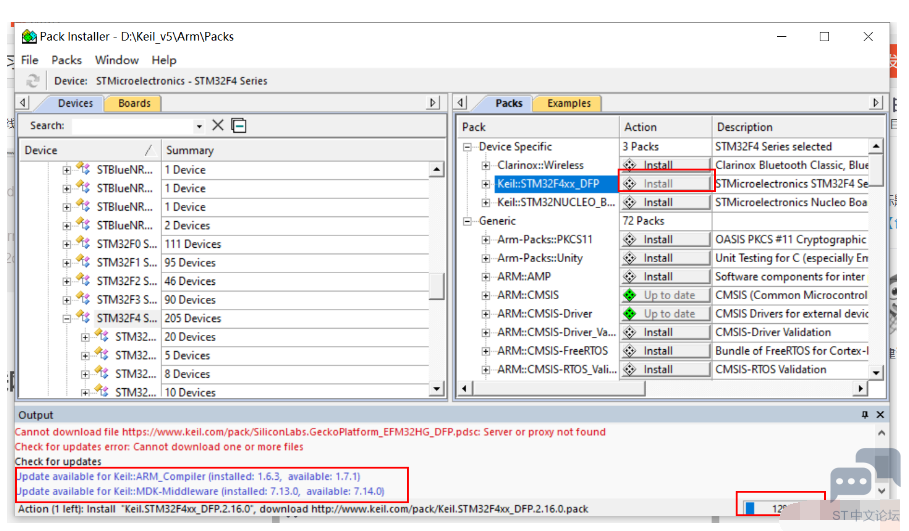Switch to the Devices tab
Screen dimensions: 909x531
point(75,103)
